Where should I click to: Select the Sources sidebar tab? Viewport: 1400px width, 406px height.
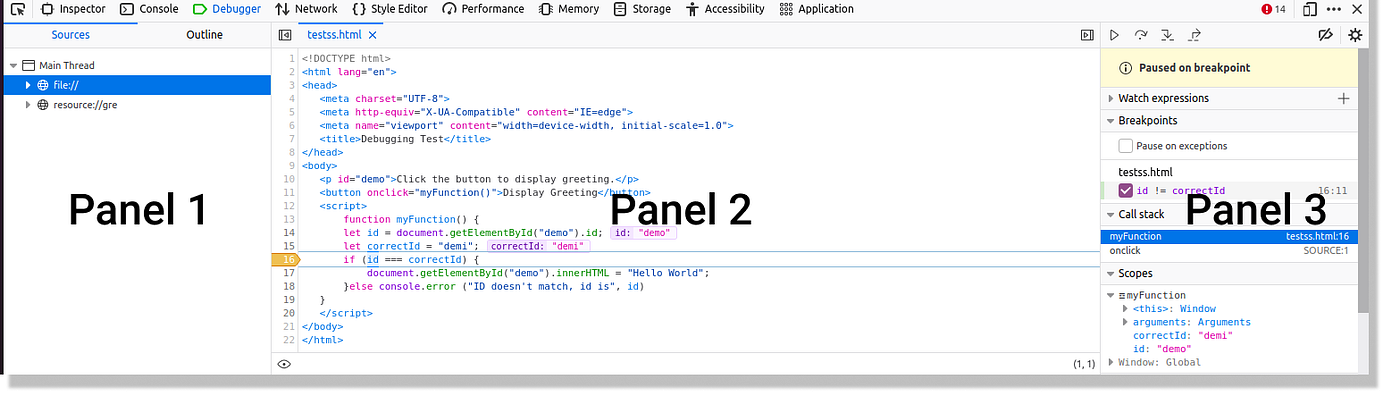click(x=70, y=35)
